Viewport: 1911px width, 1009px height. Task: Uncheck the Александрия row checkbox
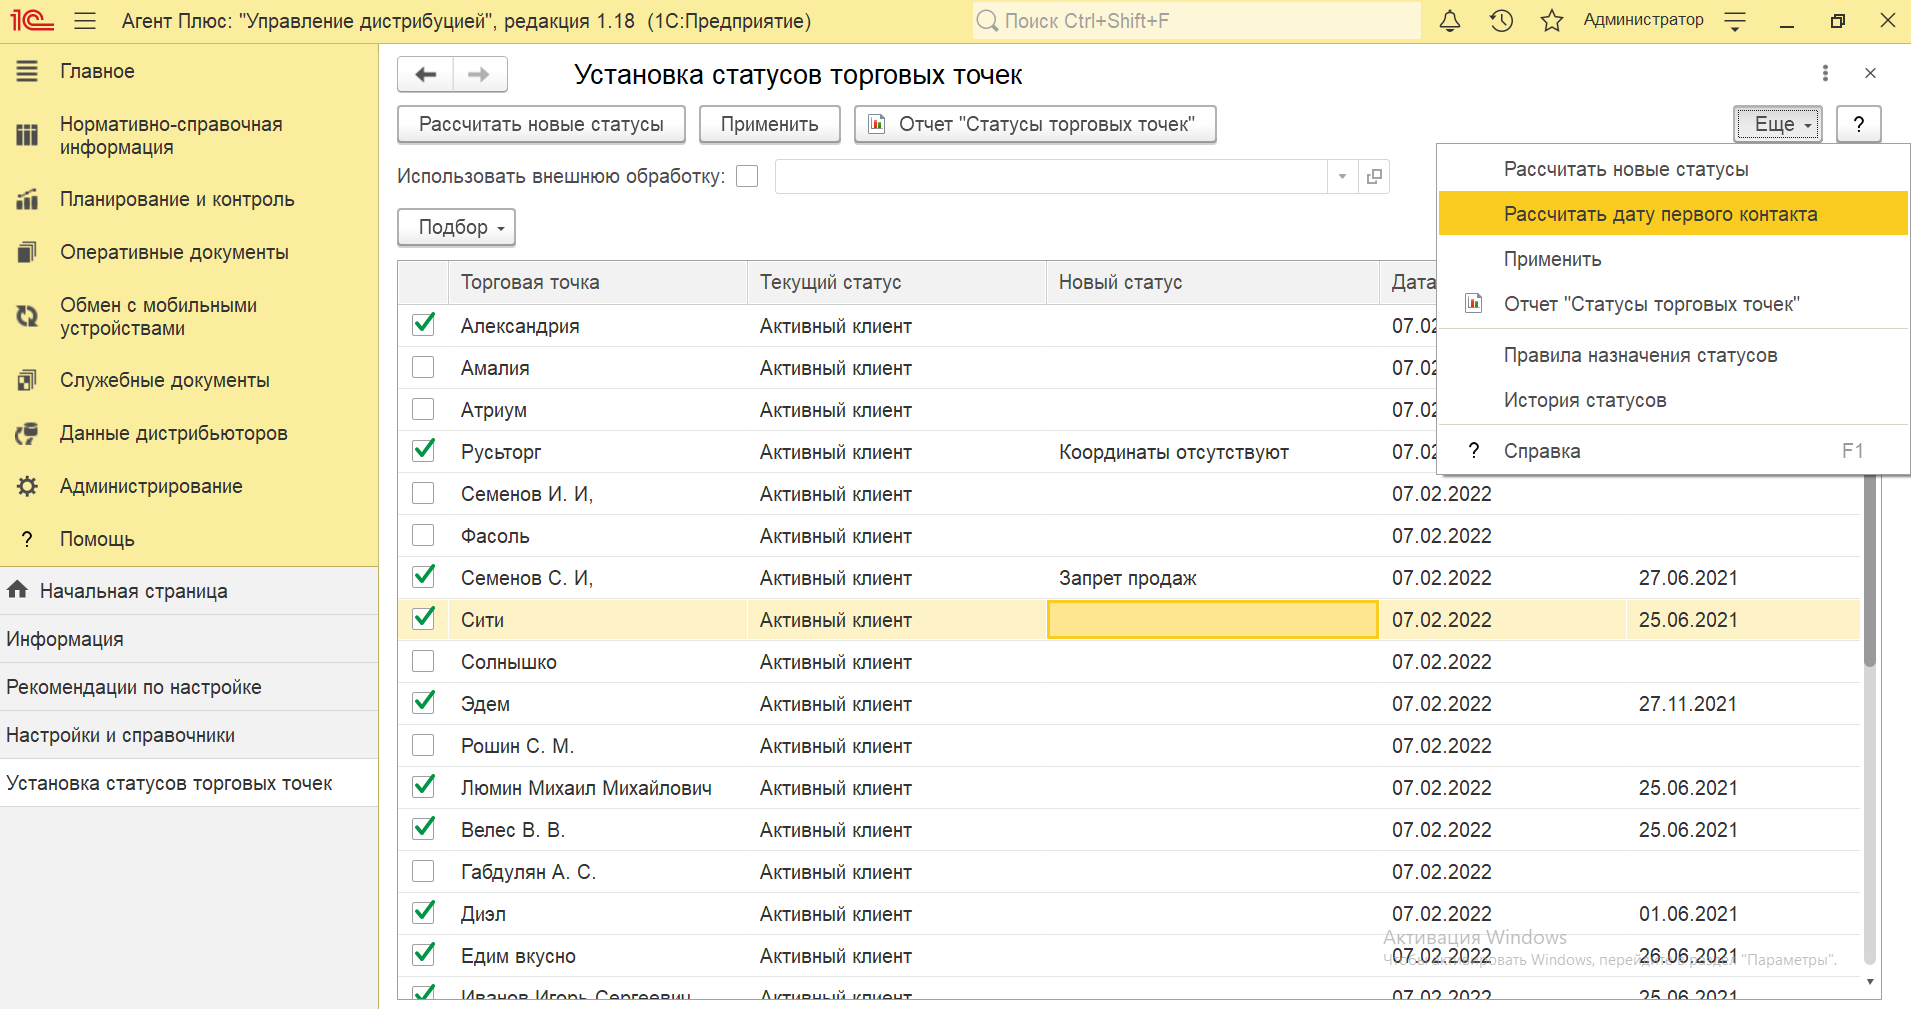(x=424, y=325)
